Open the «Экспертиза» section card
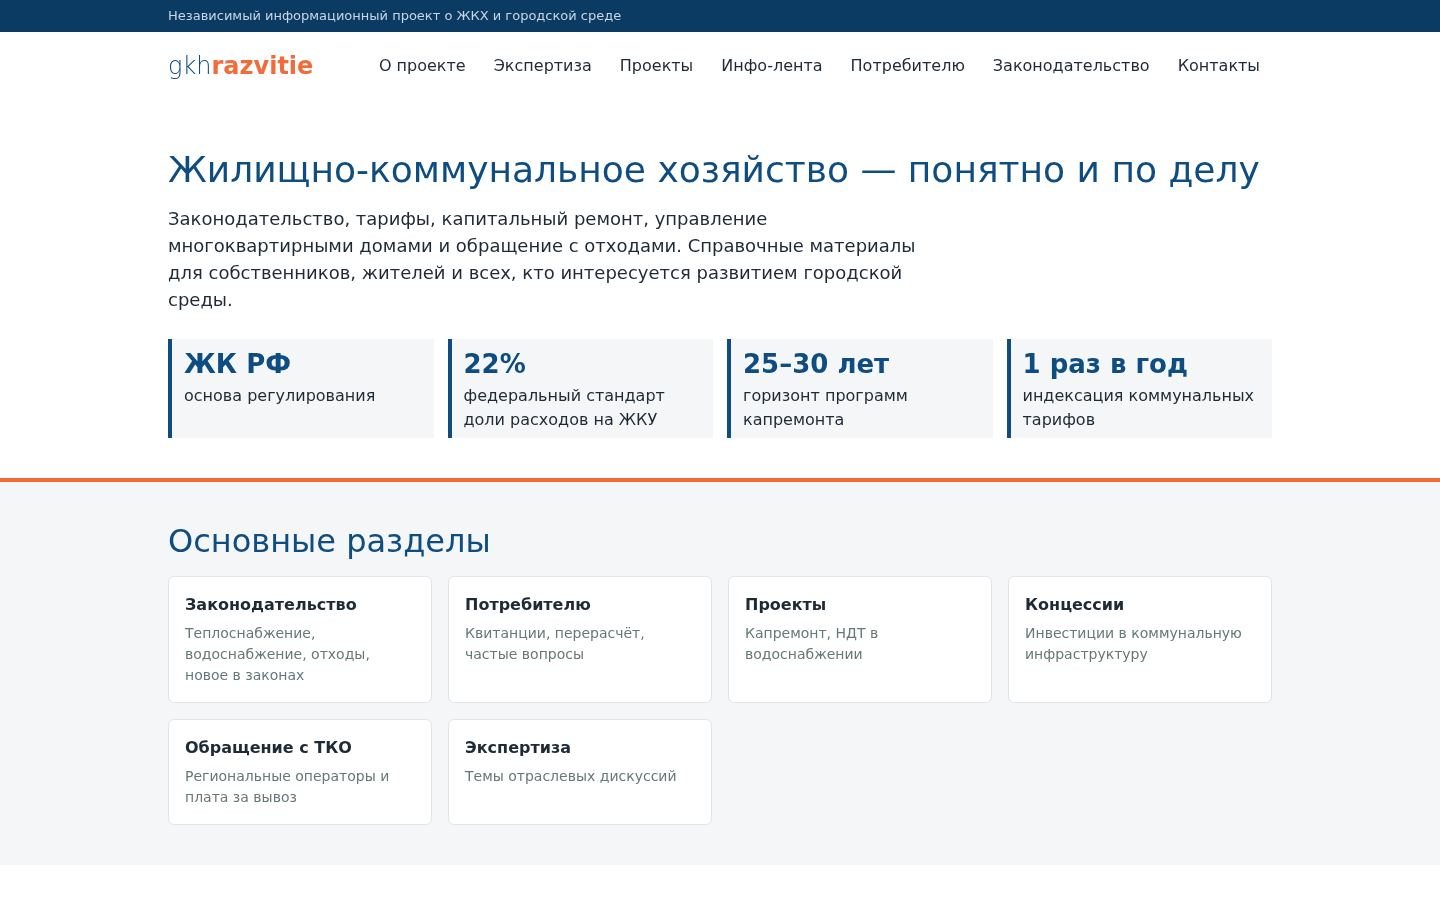The image size is (1440, 900). pos(580,772)
